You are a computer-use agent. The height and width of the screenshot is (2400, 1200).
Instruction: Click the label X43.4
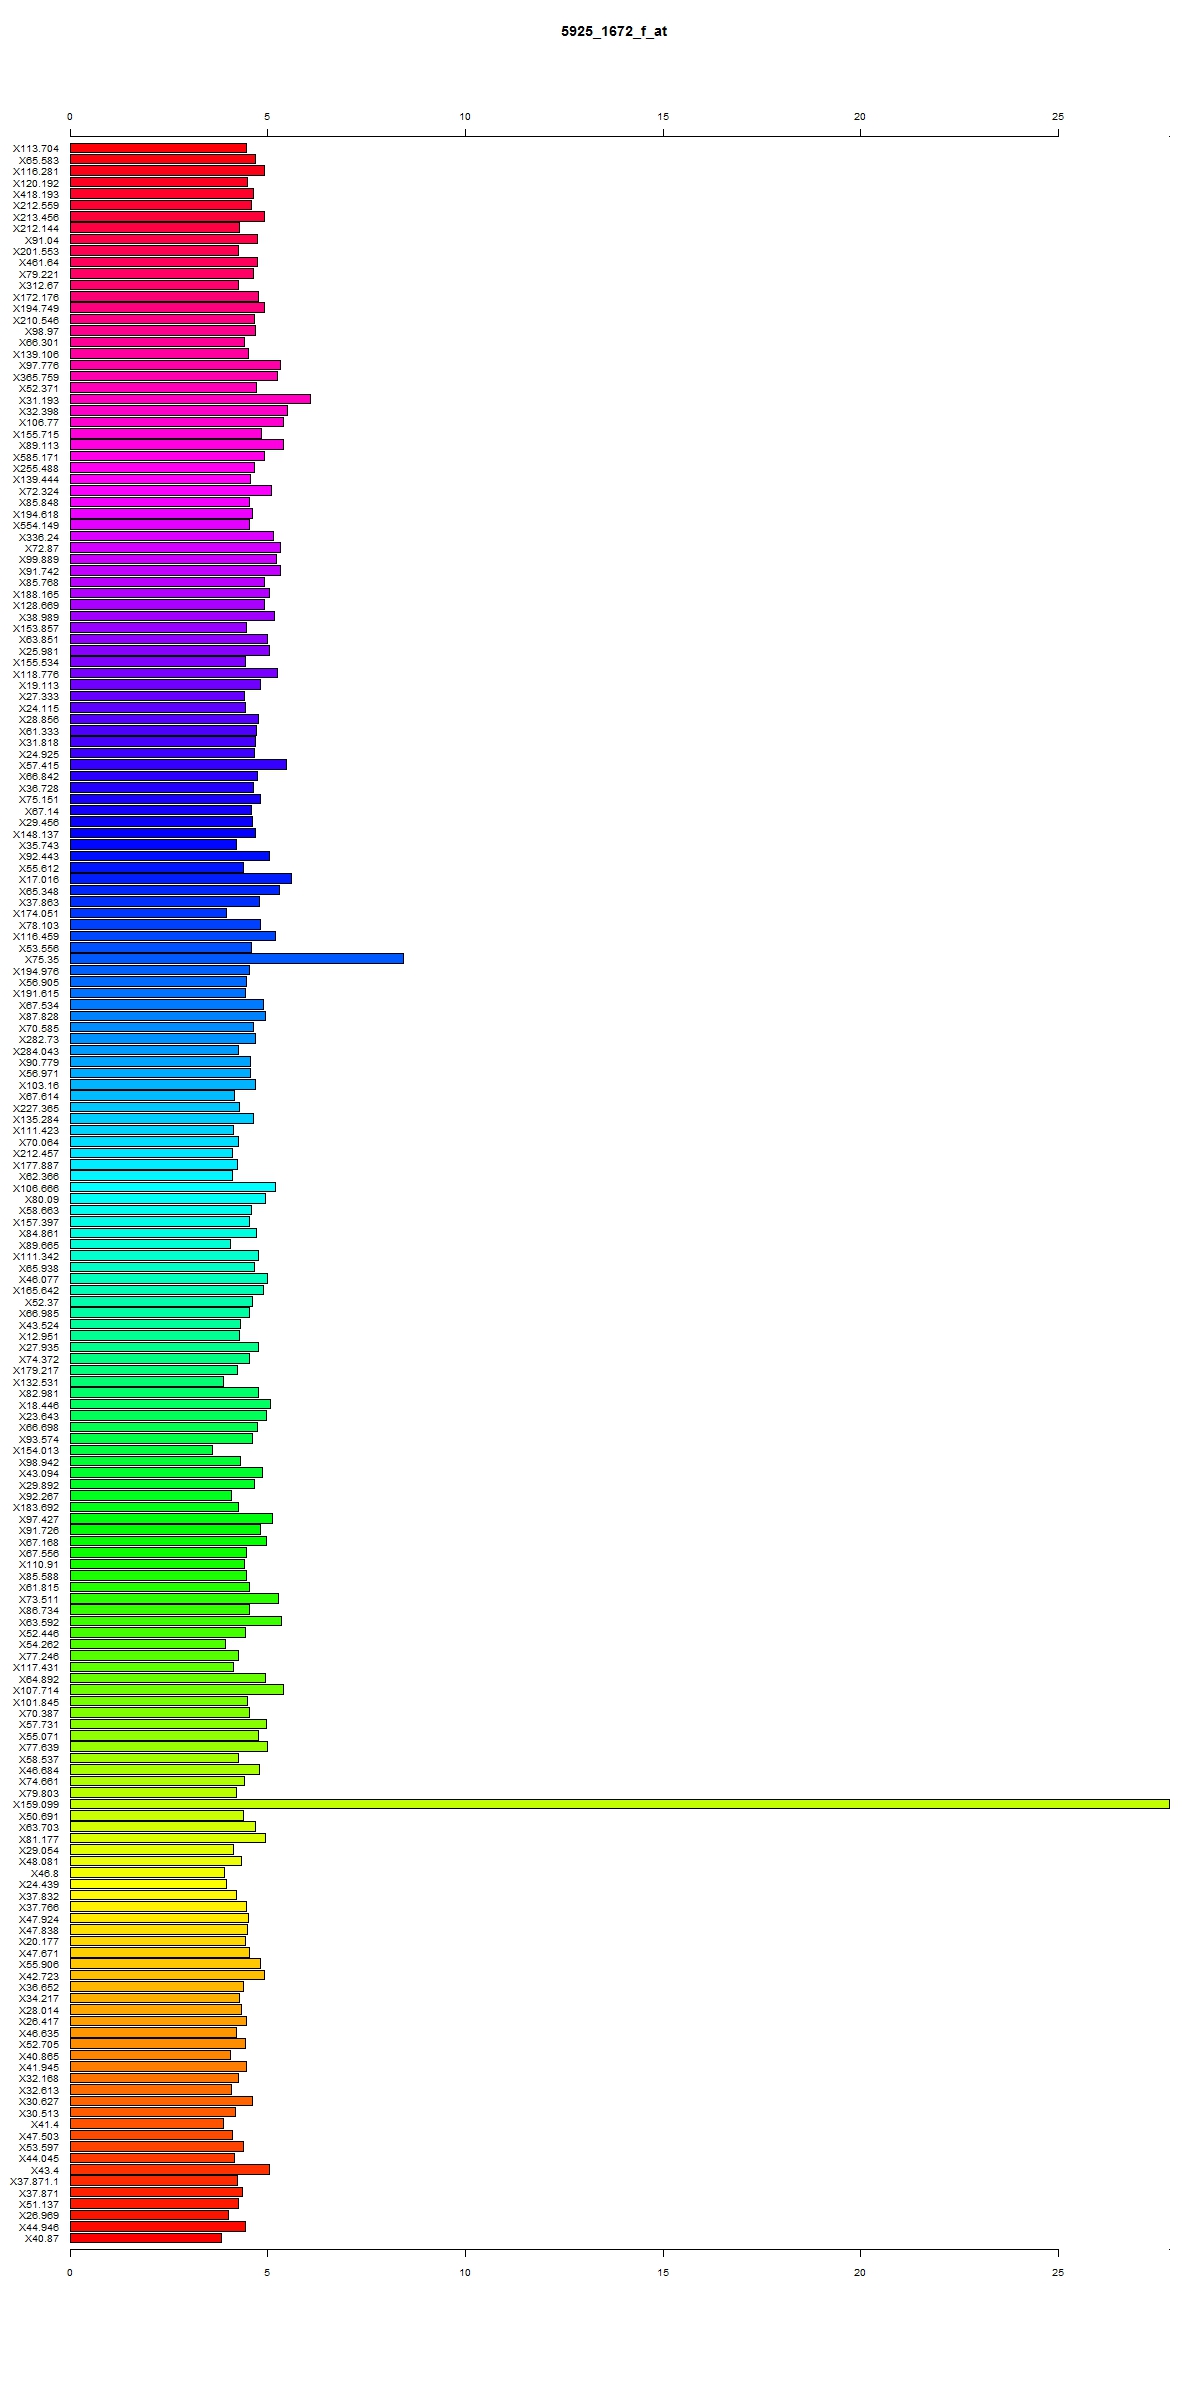point(45,2169)
